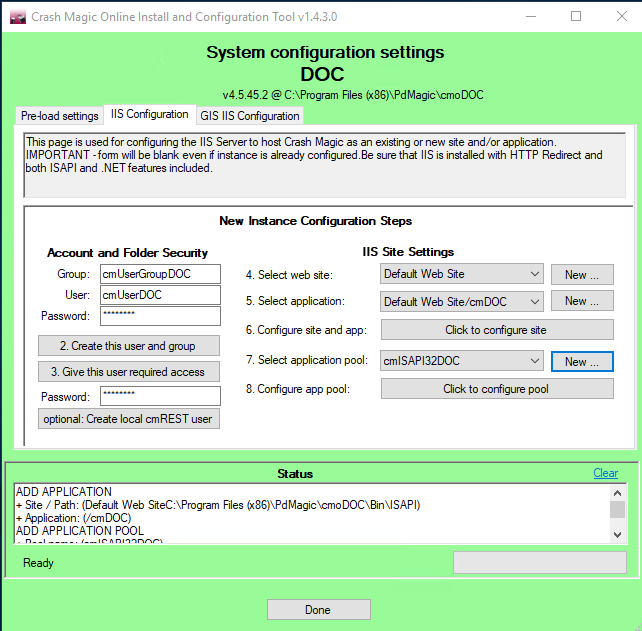Focus the first Password field under User
The width and height of the screenshot is (642, 631).
point(159,316)
